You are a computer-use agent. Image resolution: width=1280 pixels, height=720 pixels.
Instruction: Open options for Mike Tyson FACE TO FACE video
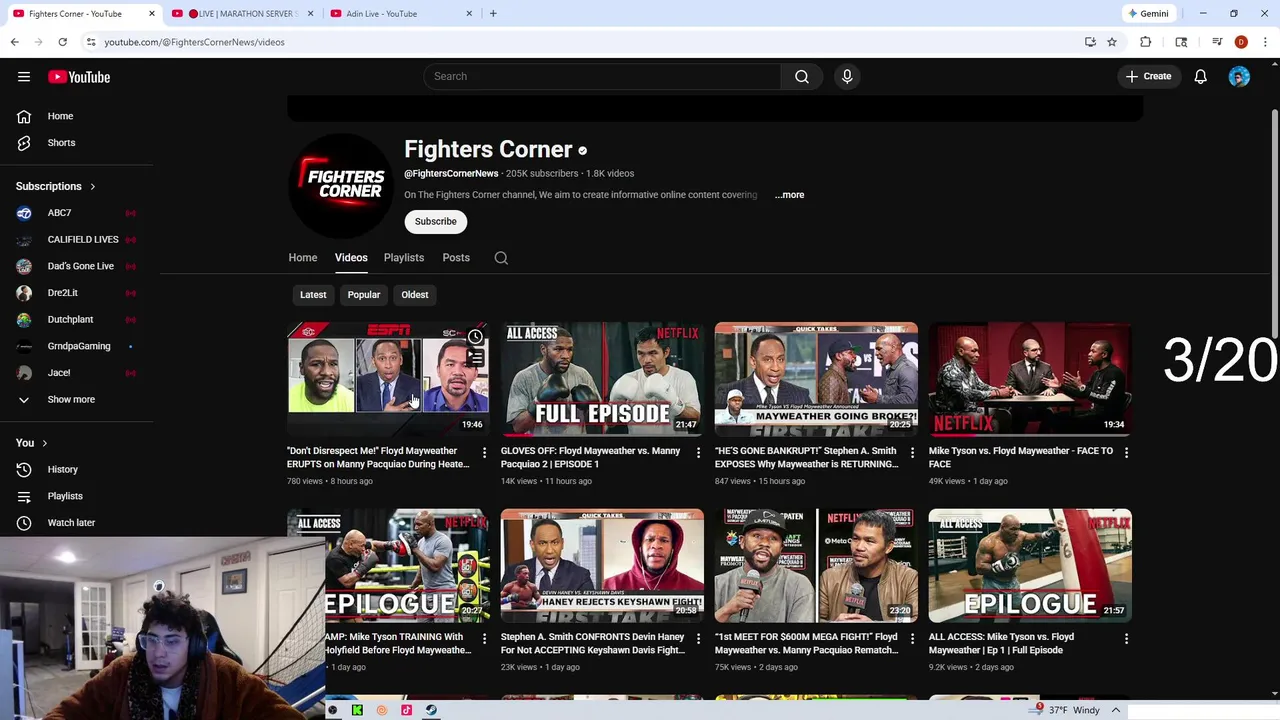coord(1126,453)
